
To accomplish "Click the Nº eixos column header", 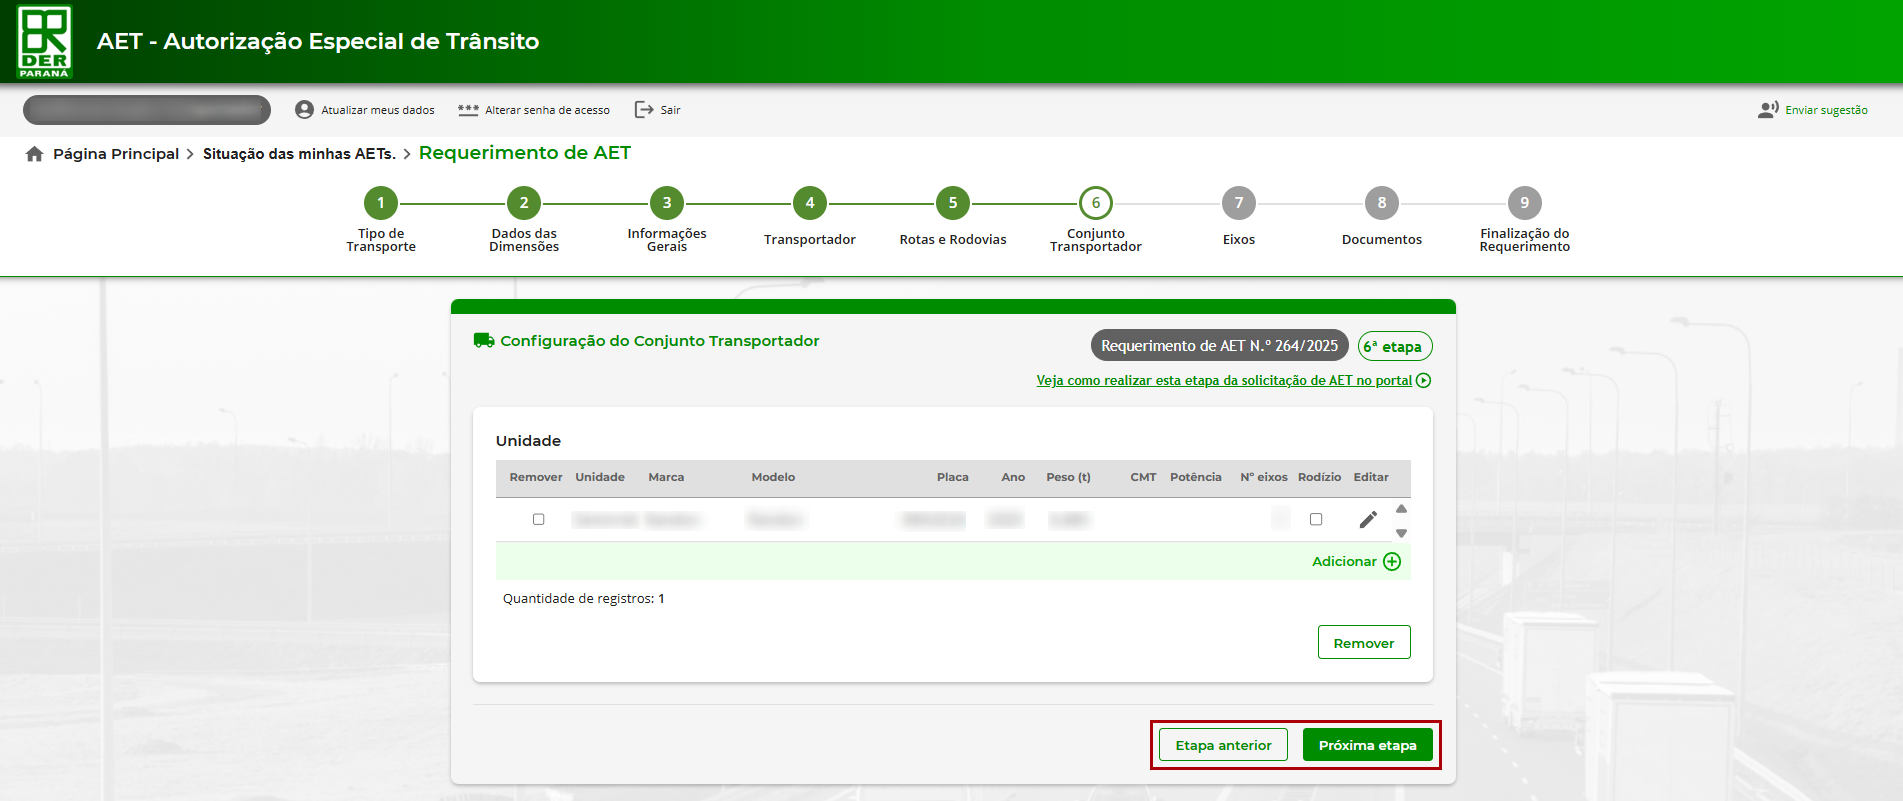I will tap(1264, 478).
